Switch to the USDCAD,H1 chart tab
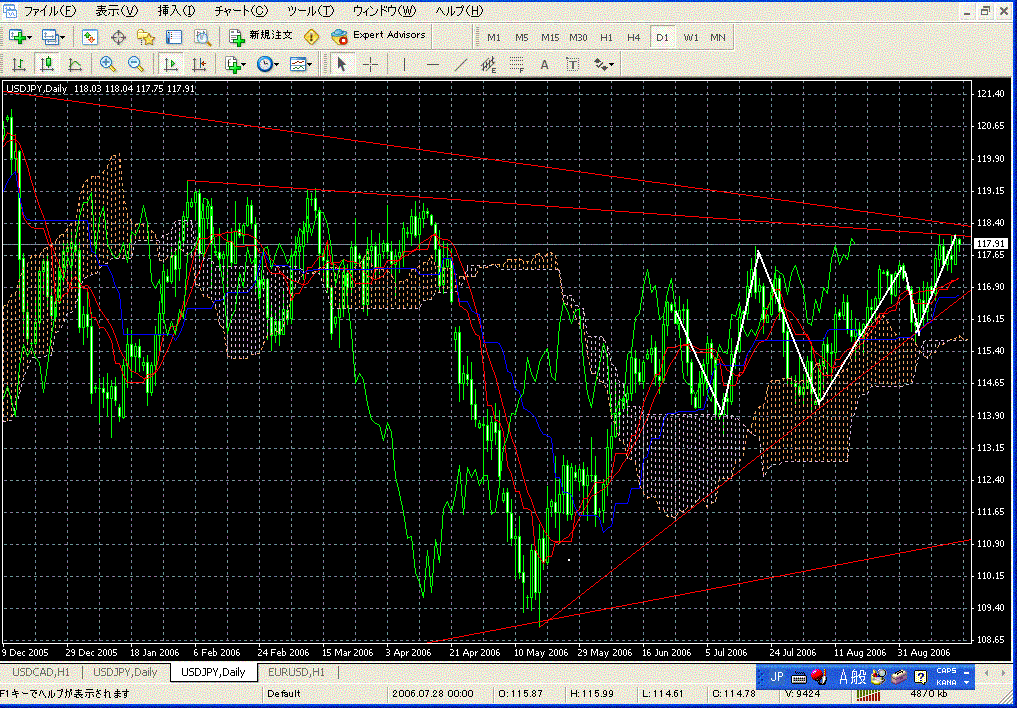Viewport: 1017px width, 711px height. 41,672
